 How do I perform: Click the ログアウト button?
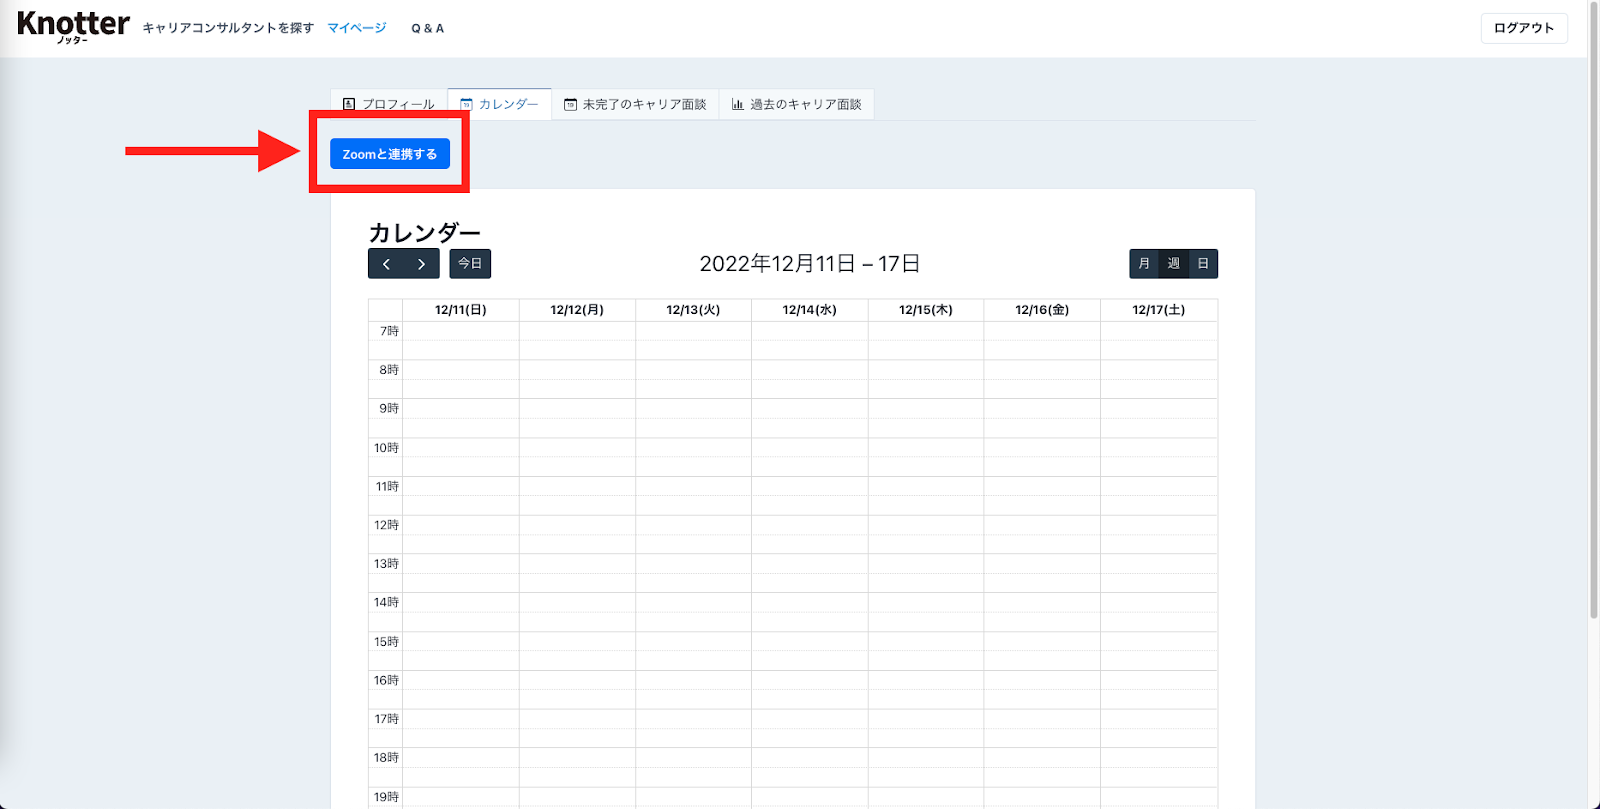tap(1523, 28)
